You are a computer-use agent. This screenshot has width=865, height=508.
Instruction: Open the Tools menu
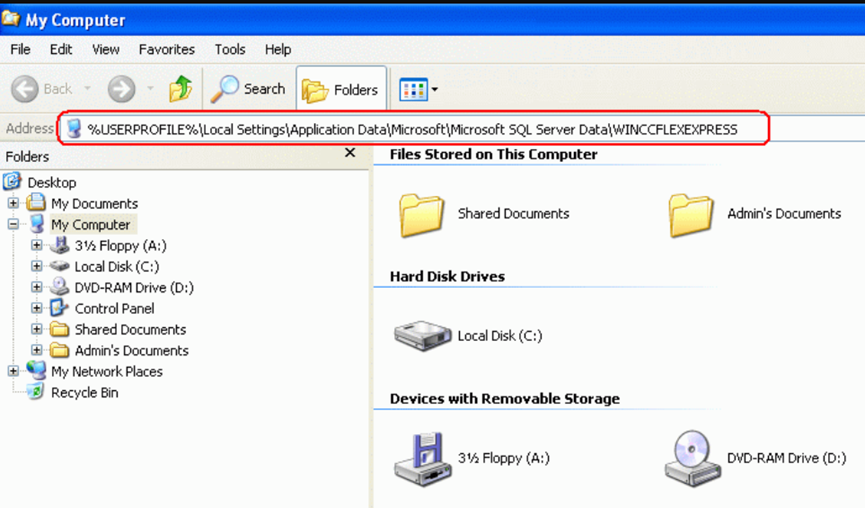(x=229, y=50)
